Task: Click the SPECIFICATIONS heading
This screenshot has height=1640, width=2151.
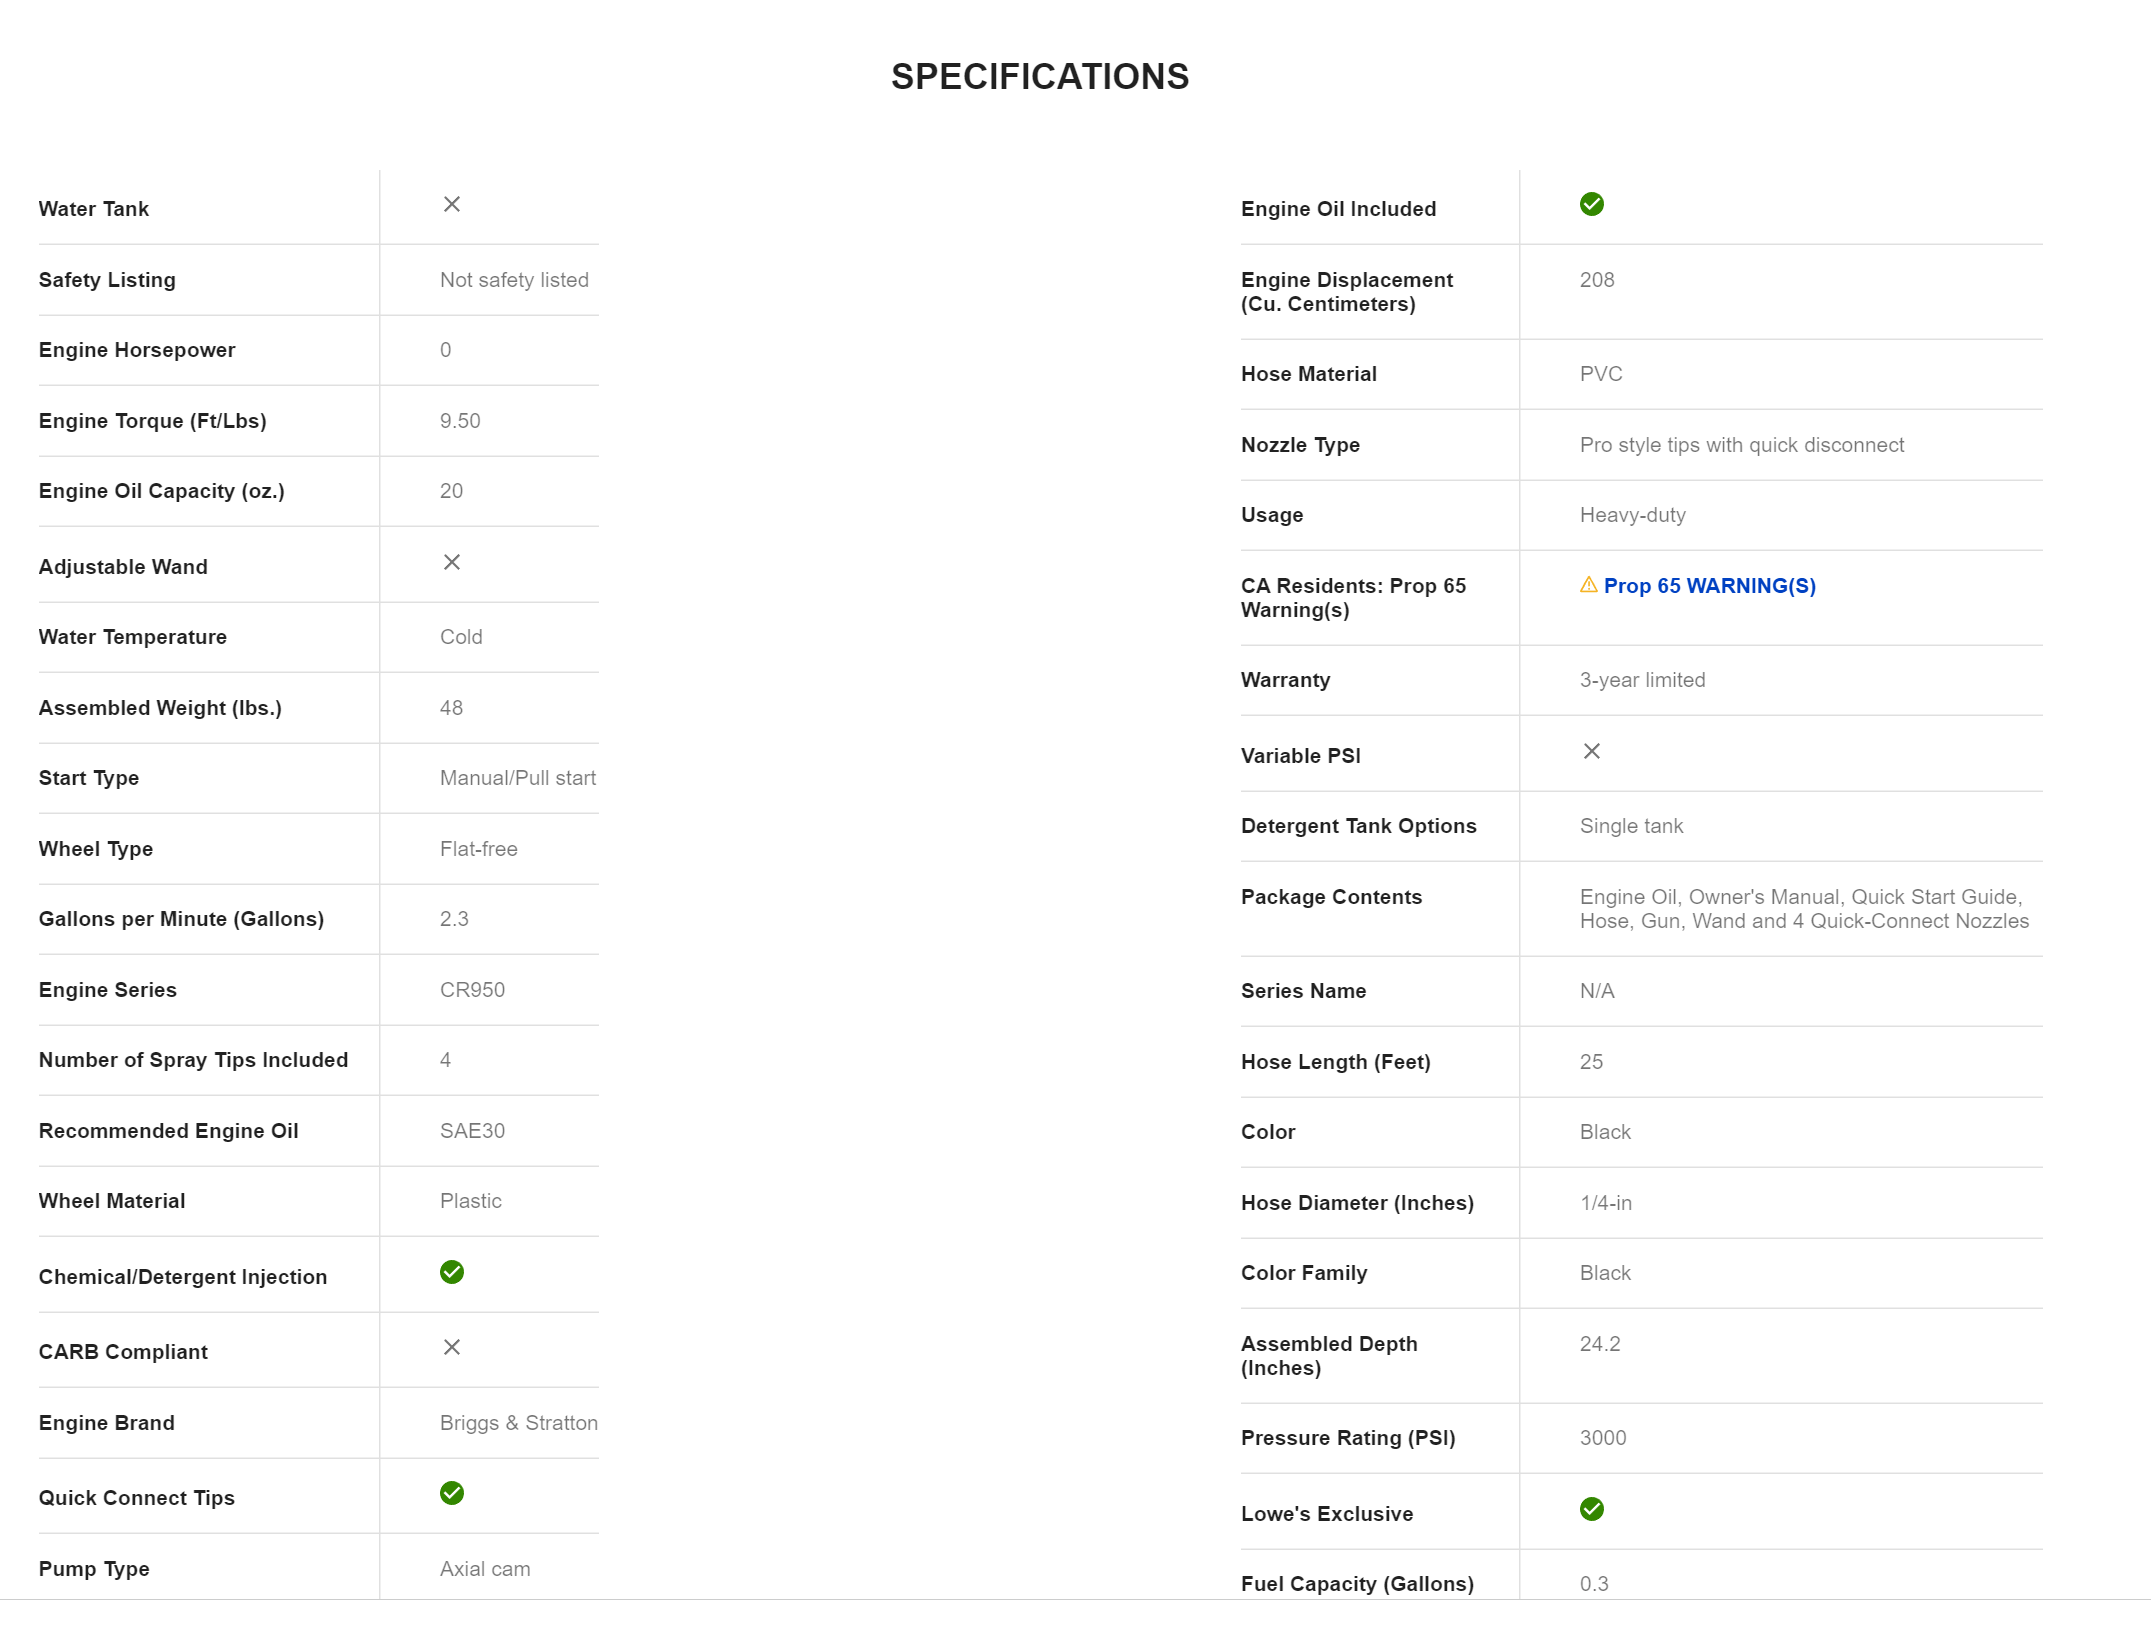Action: point(1040,77)
